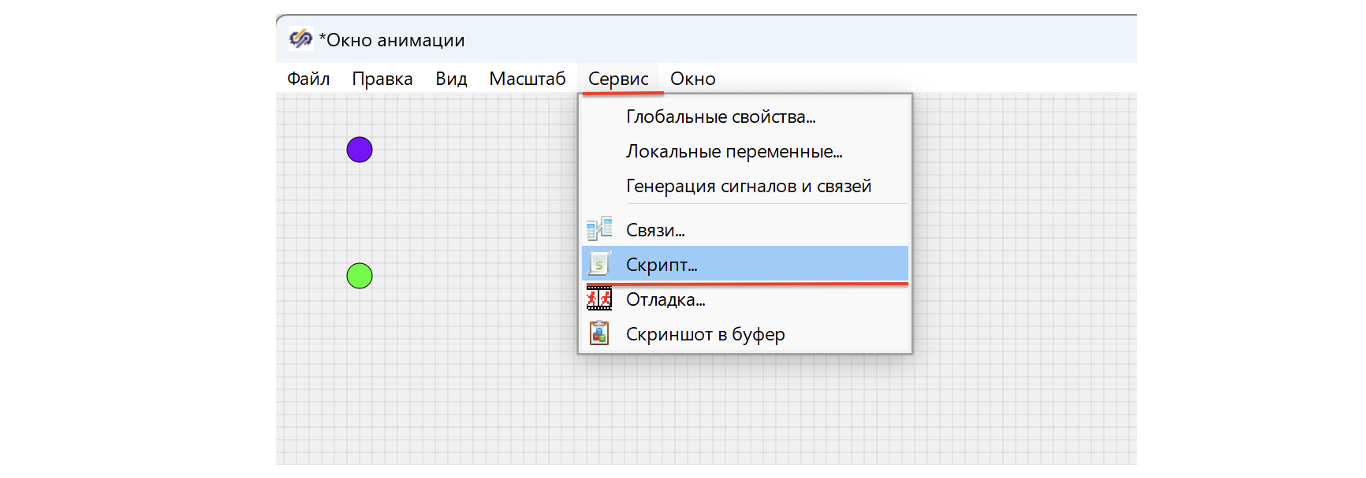The width and height of the screenshot is (1366, 478).
Task: Open the Масштаб menu
Action: [527, 79]
